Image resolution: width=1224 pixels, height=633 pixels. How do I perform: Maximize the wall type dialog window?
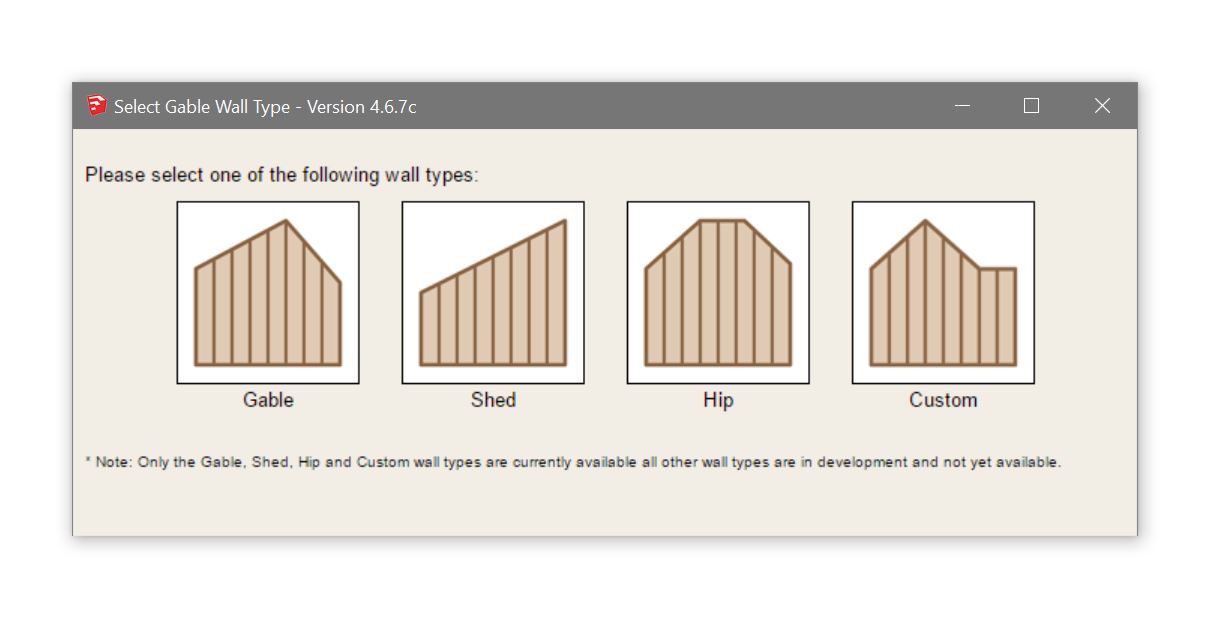tap(1032, 106)
